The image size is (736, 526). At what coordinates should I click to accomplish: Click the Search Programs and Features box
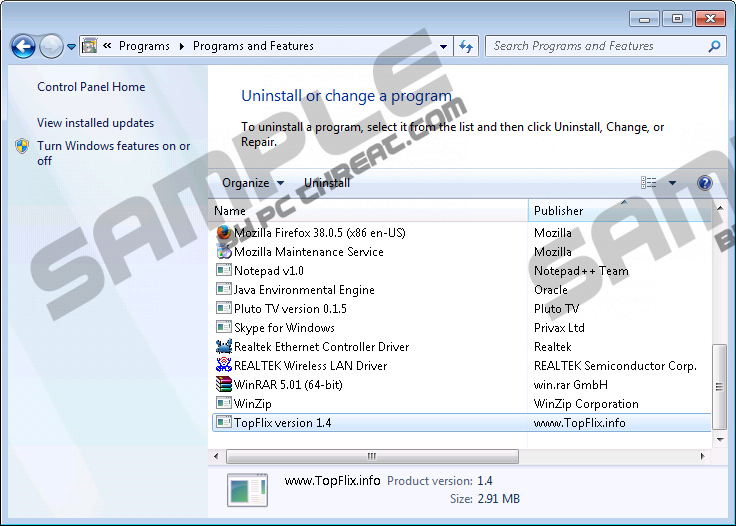click(x=595, y=46)
